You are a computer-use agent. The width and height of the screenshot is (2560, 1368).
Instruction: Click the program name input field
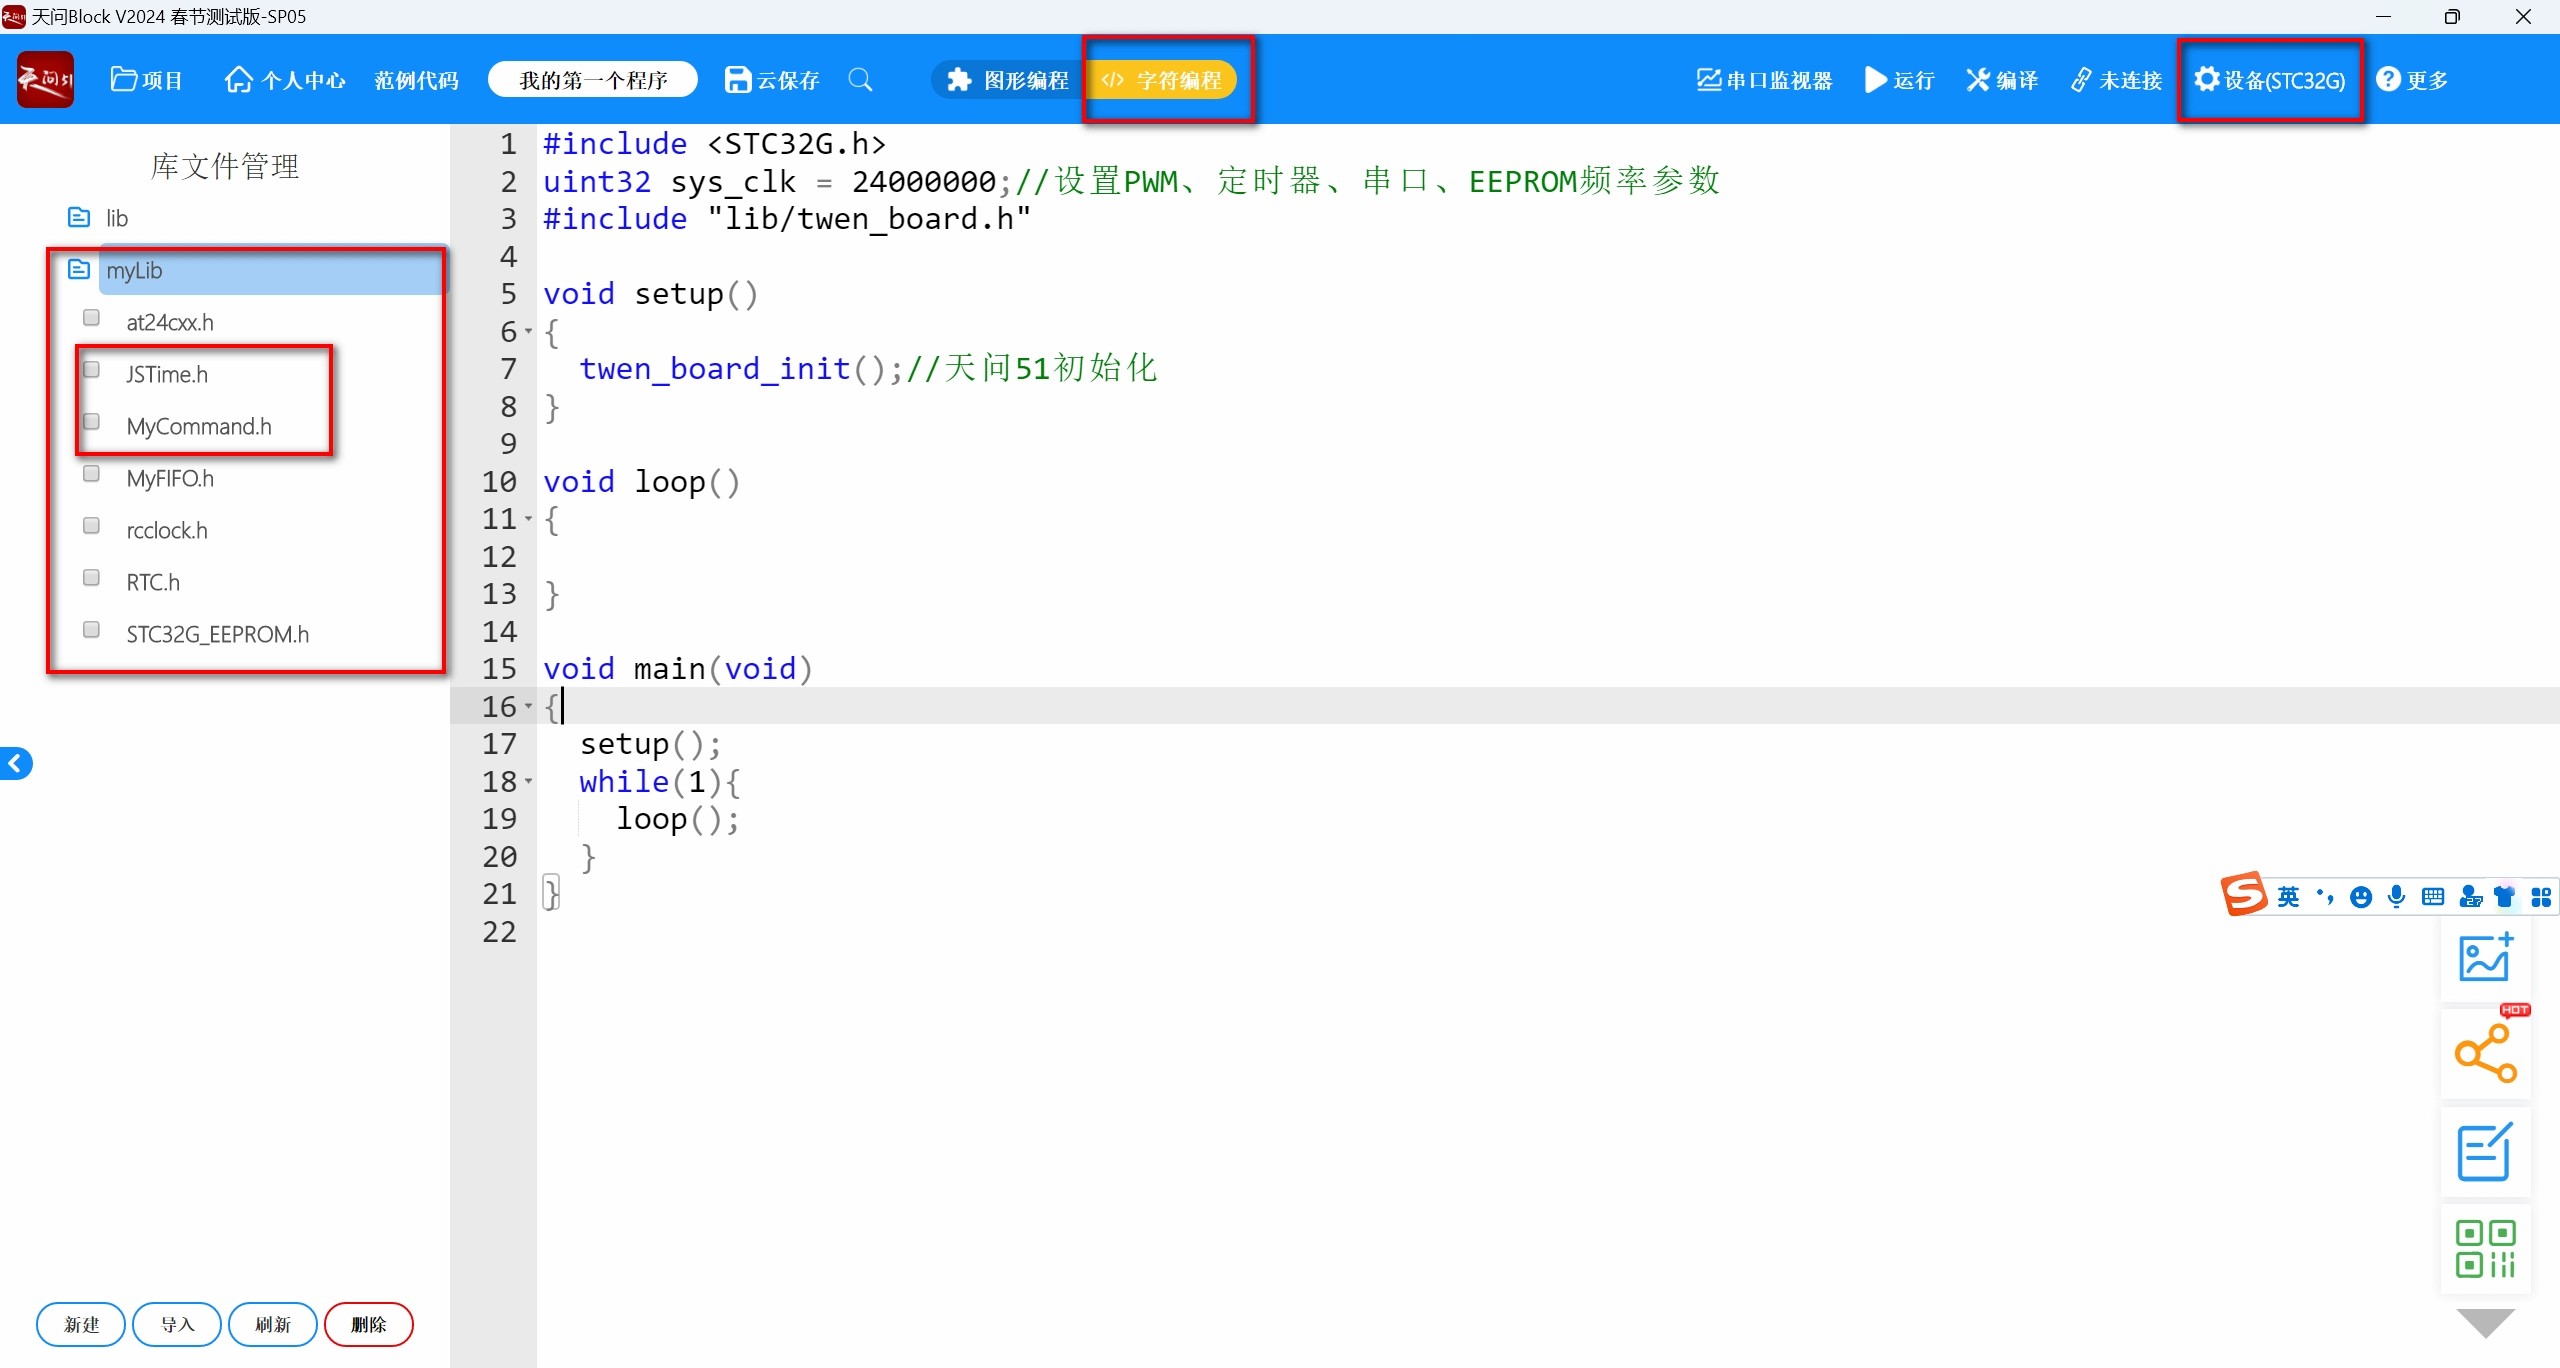pos(593,80)
